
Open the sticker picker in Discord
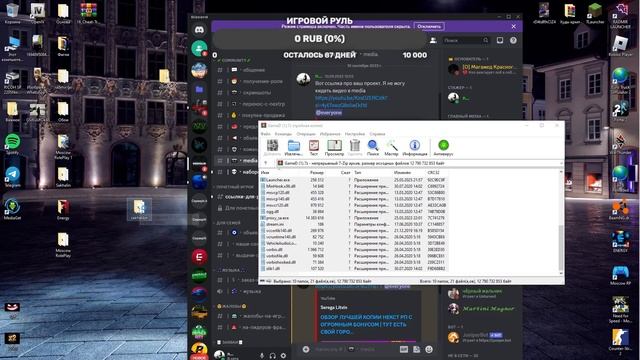pyautogui.click(x=416, y=349)
